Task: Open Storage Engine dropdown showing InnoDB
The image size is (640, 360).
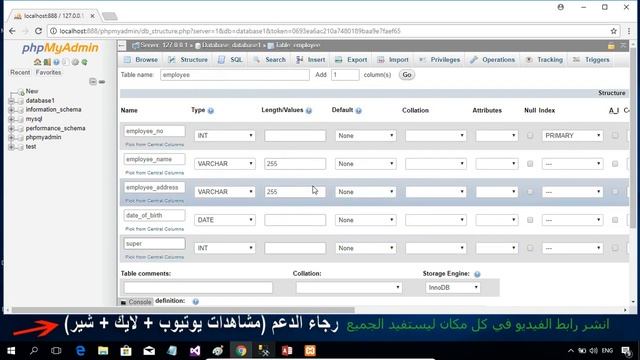Action: [x=452, y=288]
